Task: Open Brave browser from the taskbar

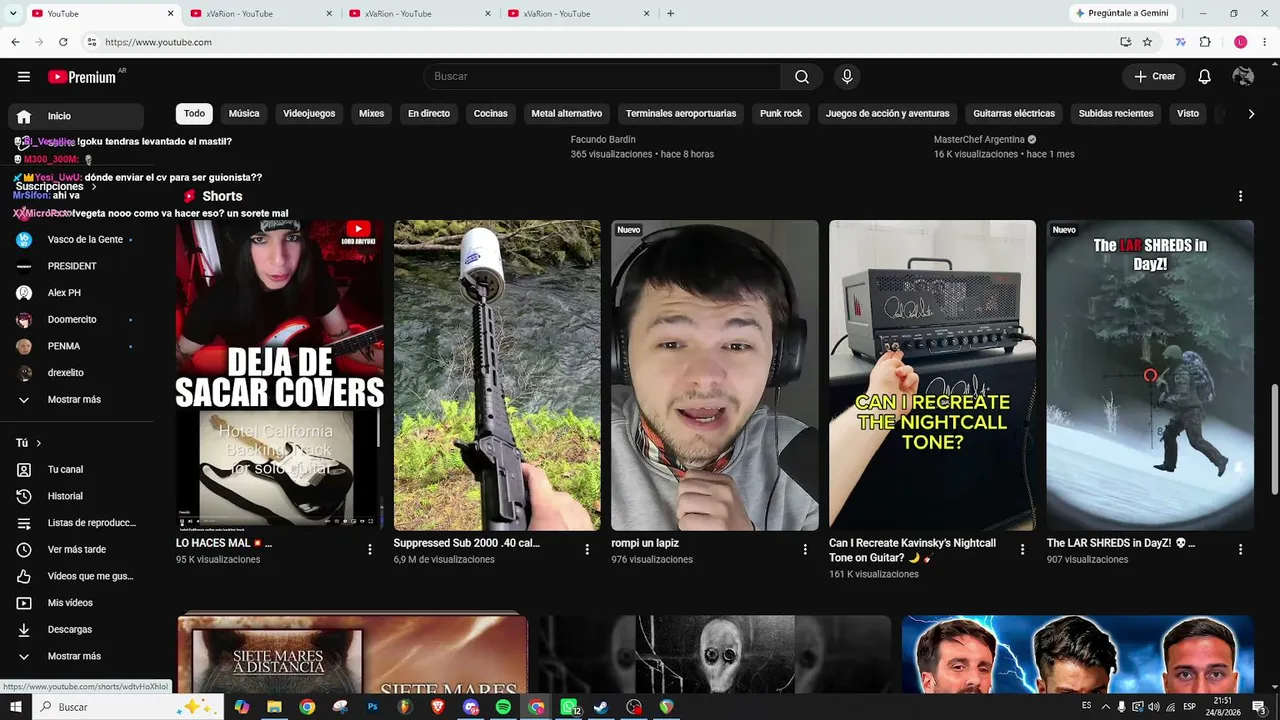Action: tap(438, 707)
